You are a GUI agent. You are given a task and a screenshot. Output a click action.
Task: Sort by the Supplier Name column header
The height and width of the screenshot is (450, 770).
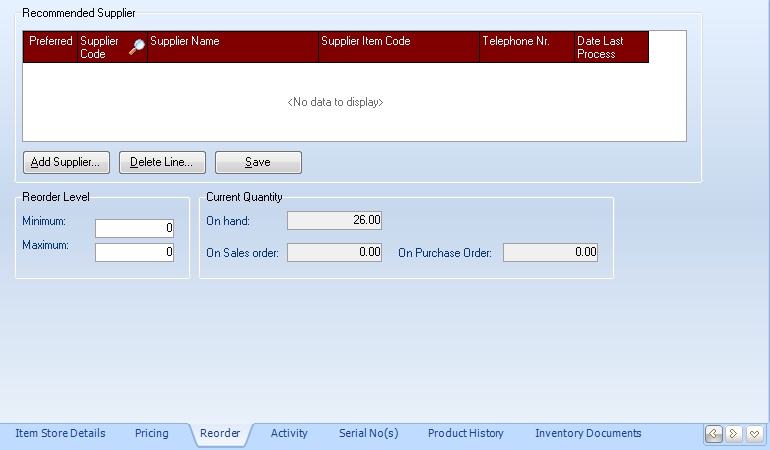pos(233,47)
